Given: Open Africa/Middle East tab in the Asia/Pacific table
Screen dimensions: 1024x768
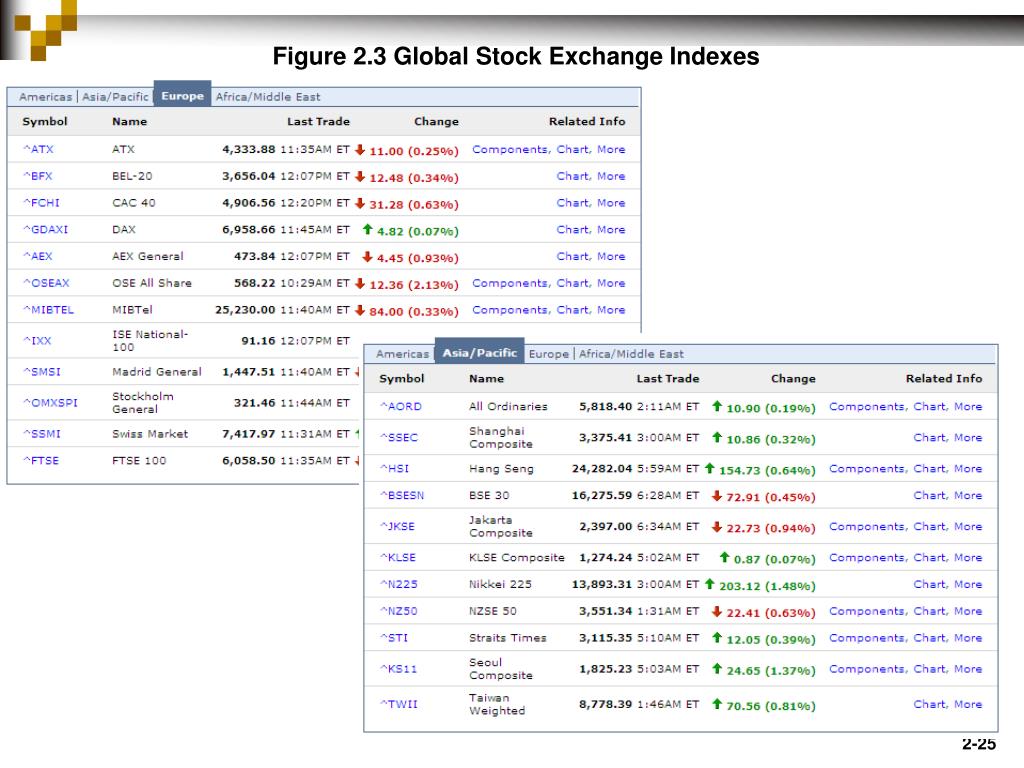Looking at the screenshot, I should pos(631,354).
